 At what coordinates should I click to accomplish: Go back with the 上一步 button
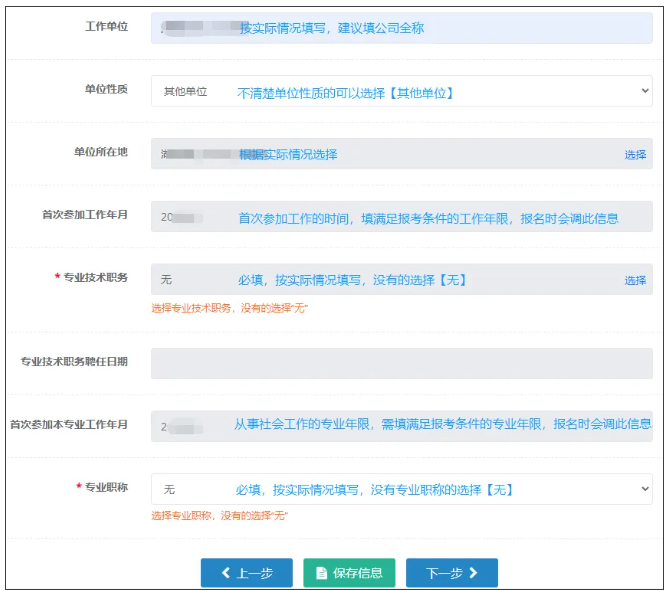246,573
